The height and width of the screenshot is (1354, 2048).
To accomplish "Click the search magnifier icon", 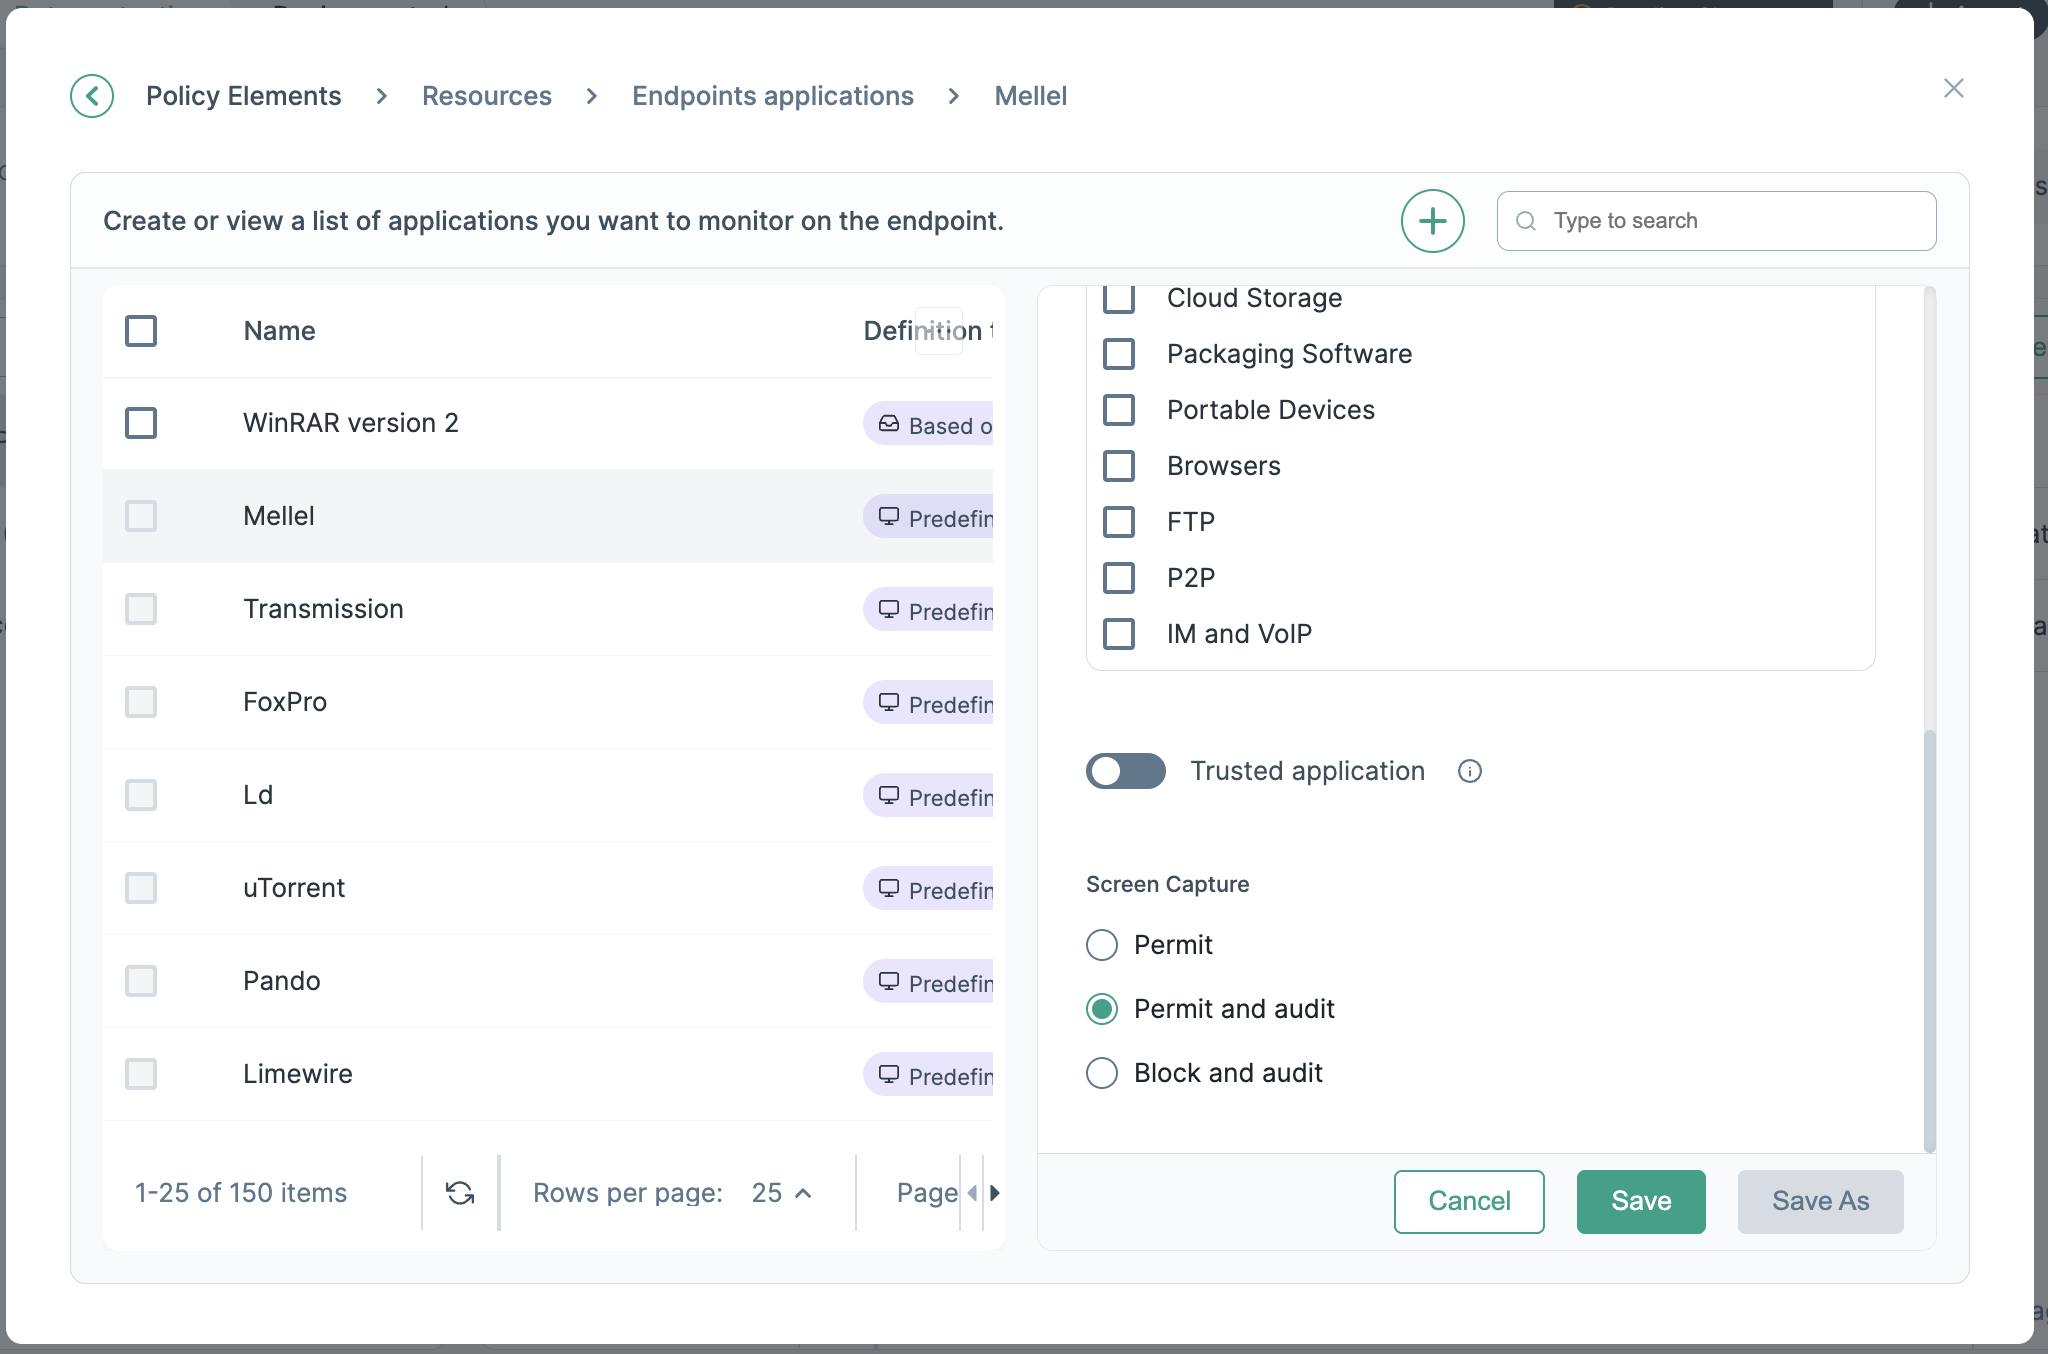I will click(1526, 221).
